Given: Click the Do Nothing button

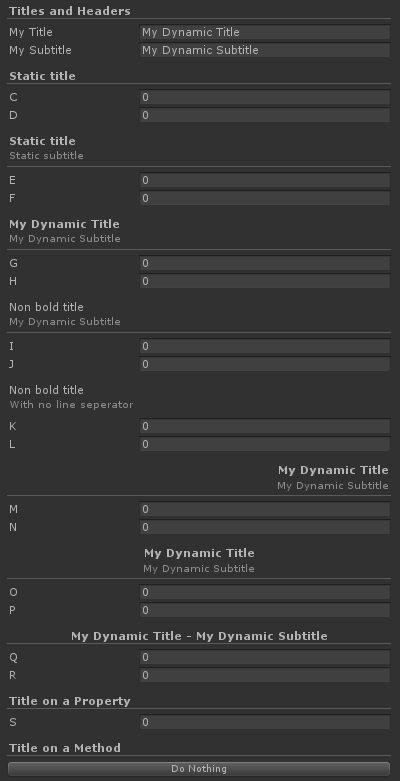Looking at the screenshot, I should pyautogui.click(x=199, y=769).
